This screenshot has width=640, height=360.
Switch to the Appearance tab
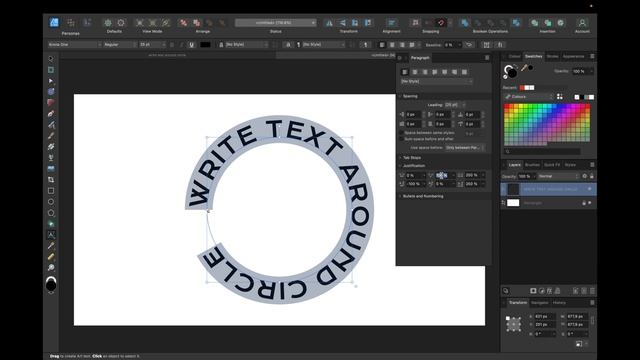tap(573, 56)
